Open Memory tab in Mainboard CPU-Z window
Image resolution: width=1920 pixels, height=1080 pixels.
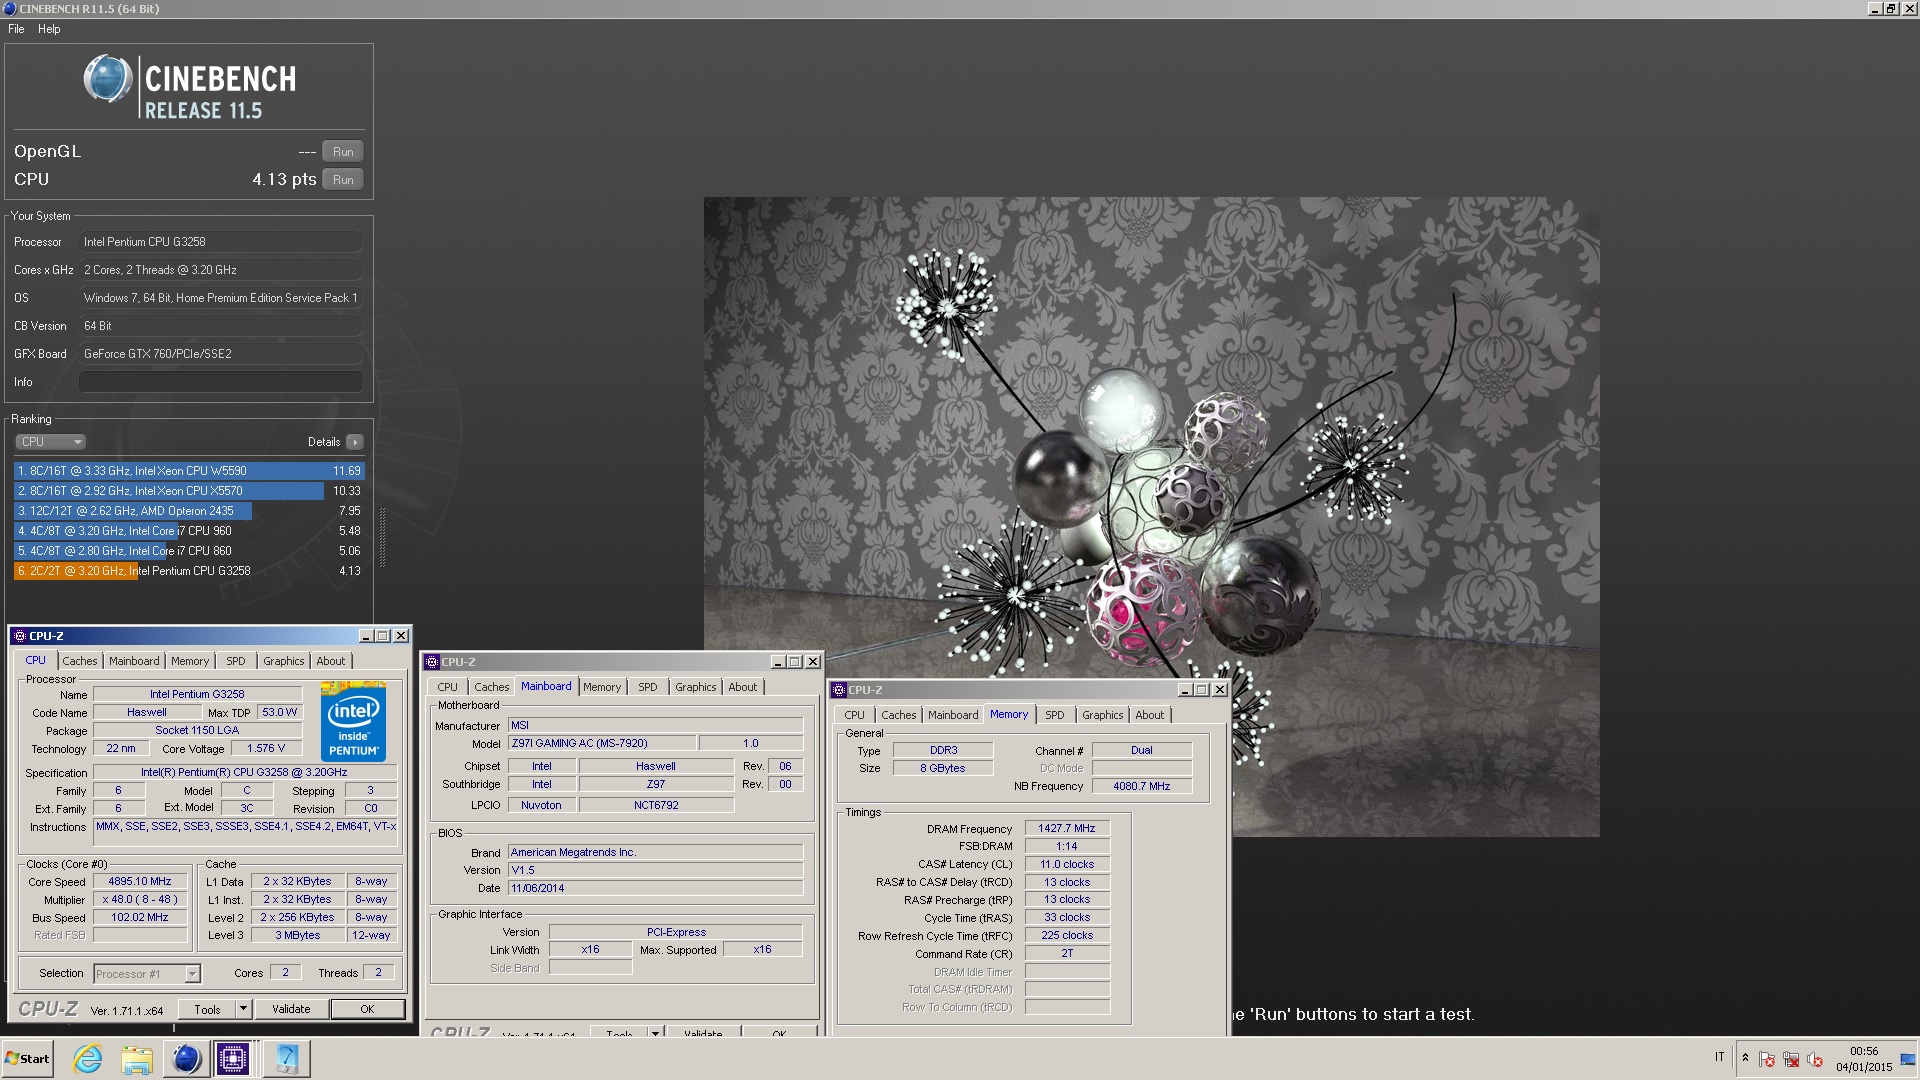602,687
